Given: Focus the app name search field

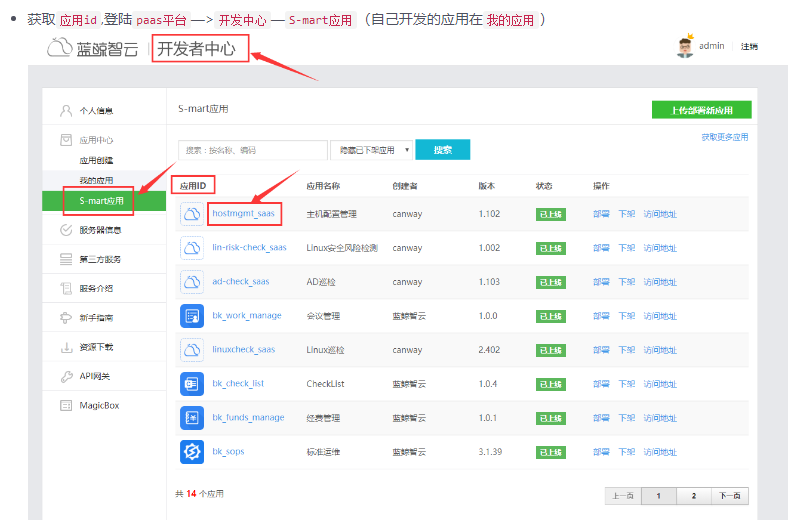Looking at the screenshot, I should [253, 150].
